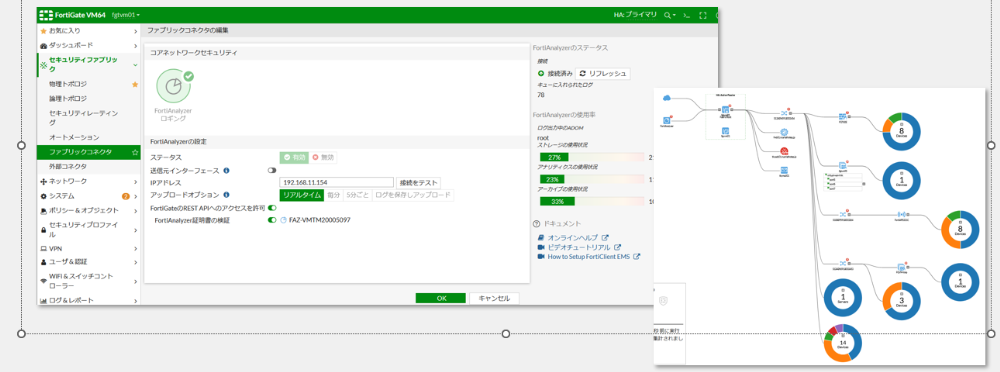Open the オンラインヘルプ link
The image size is (1000, 372).
(x=573, y=237)
